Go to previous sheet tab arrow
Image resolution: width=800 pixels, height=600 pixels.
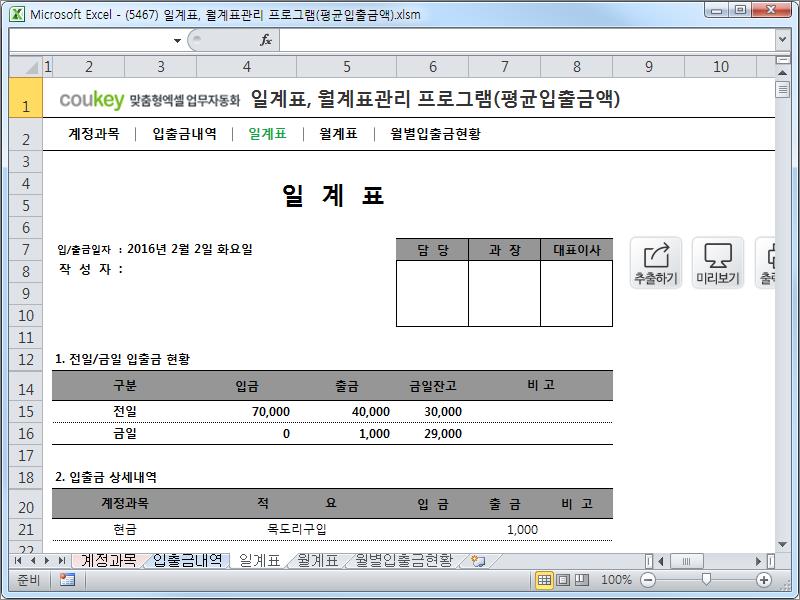coord(33,561)
